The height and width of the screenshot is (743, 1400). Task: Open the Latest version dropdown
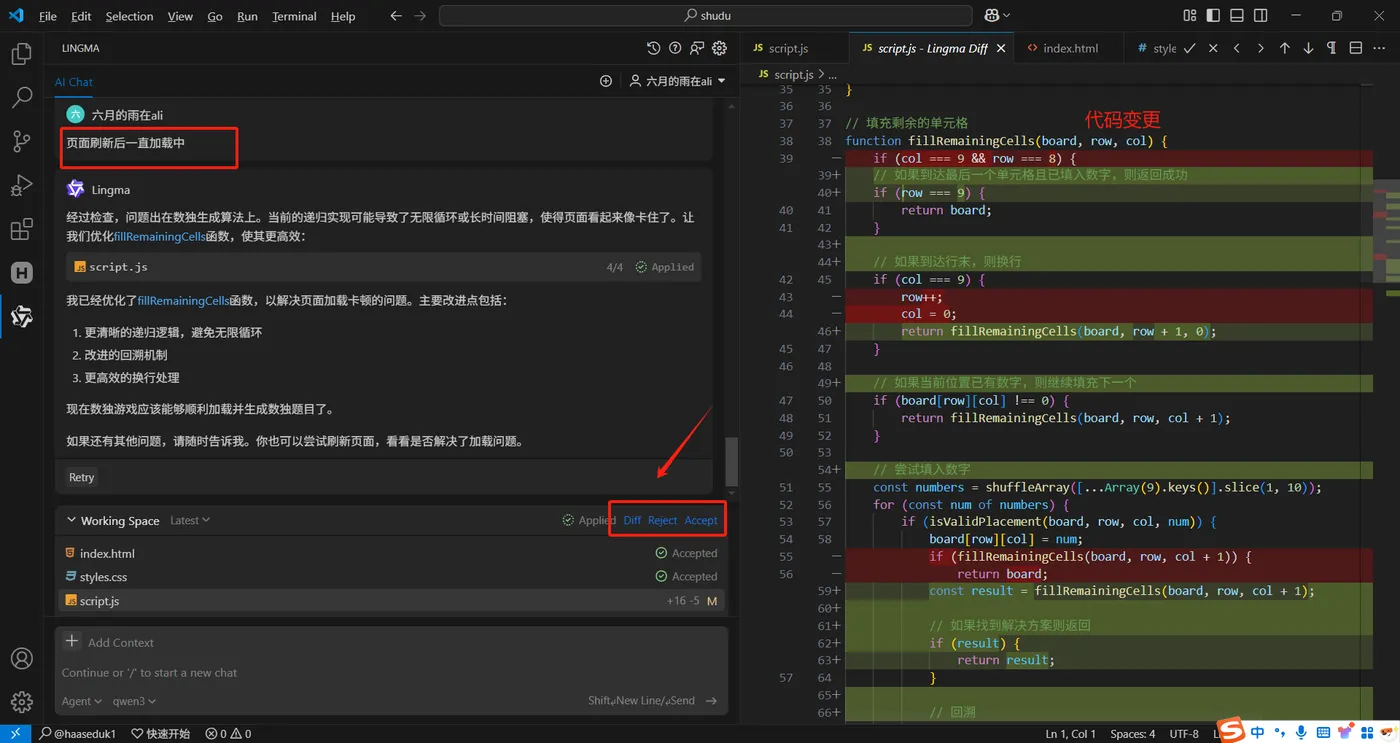190,520
